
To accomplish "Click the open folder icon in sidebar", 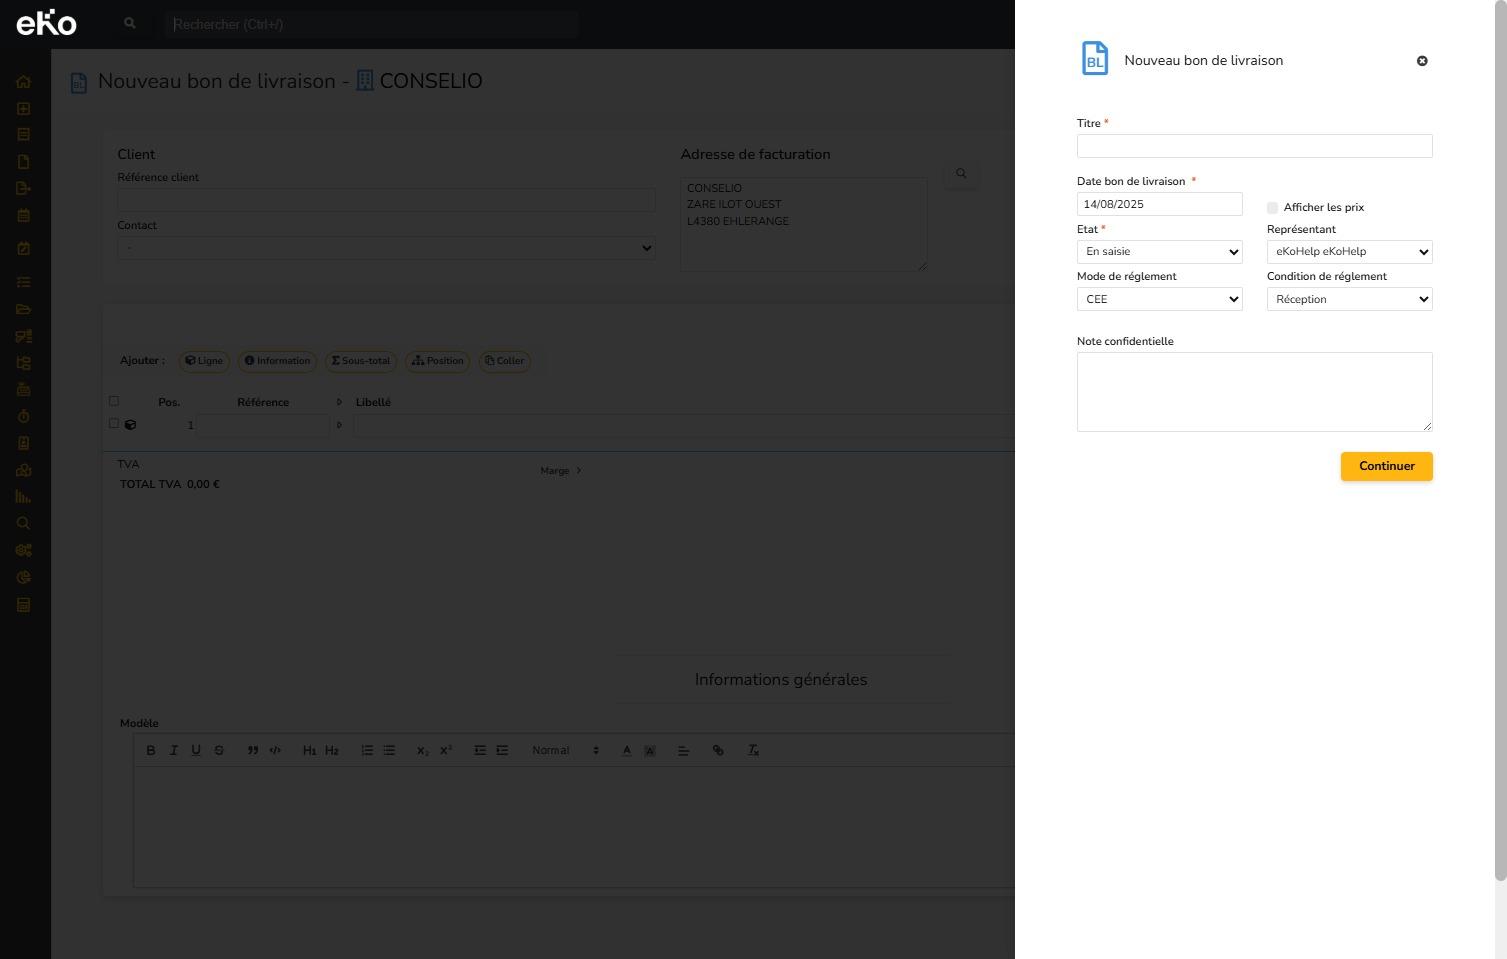I will click(x=24, y=309).
